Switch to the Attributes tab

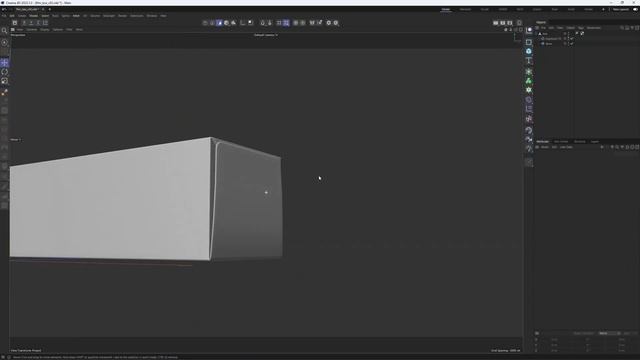(x=543, y=142)
